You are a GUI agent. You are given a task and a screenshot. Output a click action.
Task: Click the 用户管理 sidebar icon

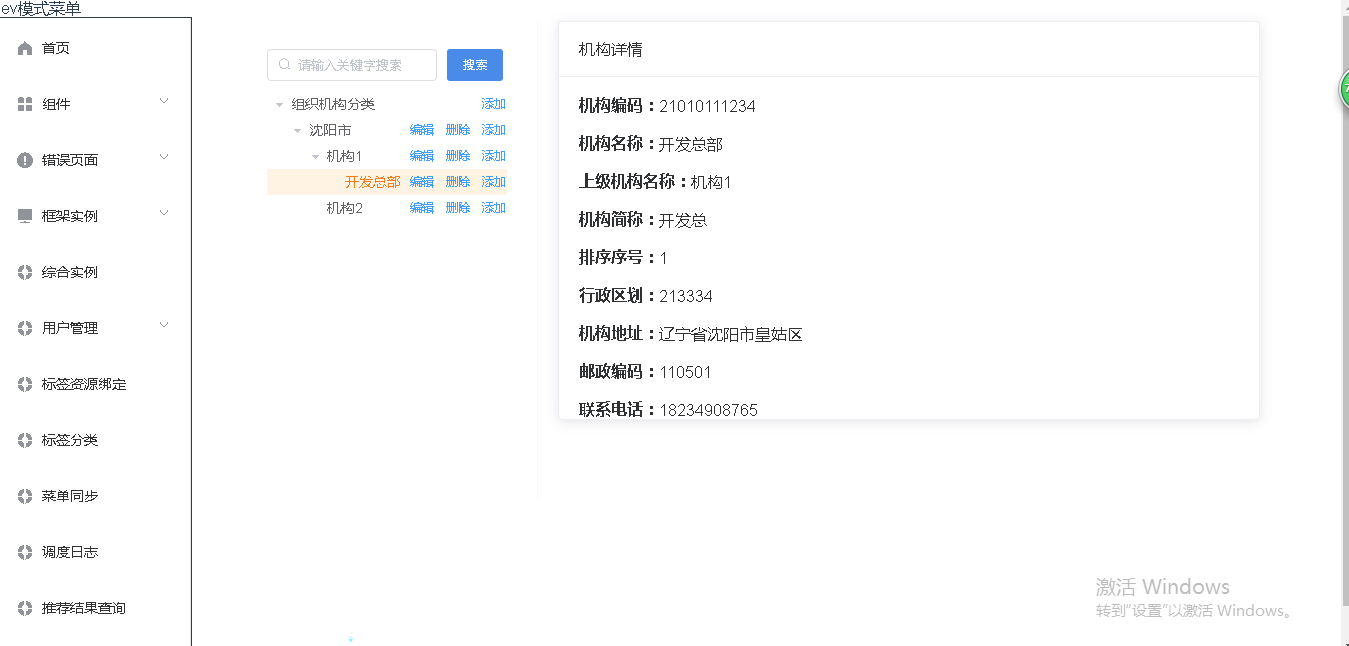24,327
